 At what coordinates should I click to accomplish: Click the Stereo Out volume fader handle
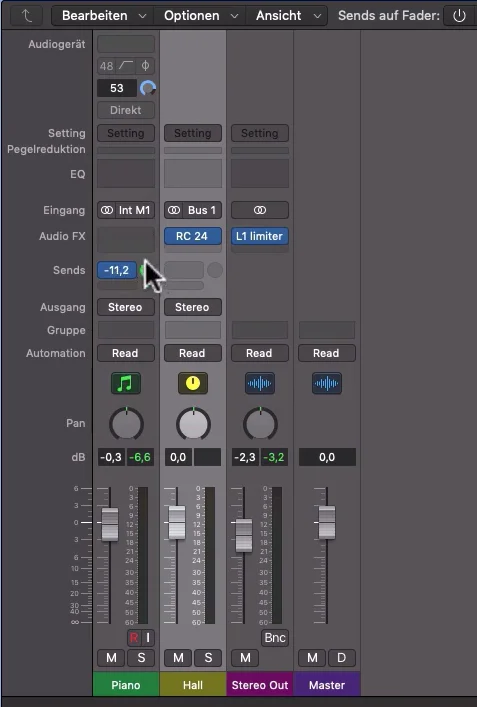(244, 535)
